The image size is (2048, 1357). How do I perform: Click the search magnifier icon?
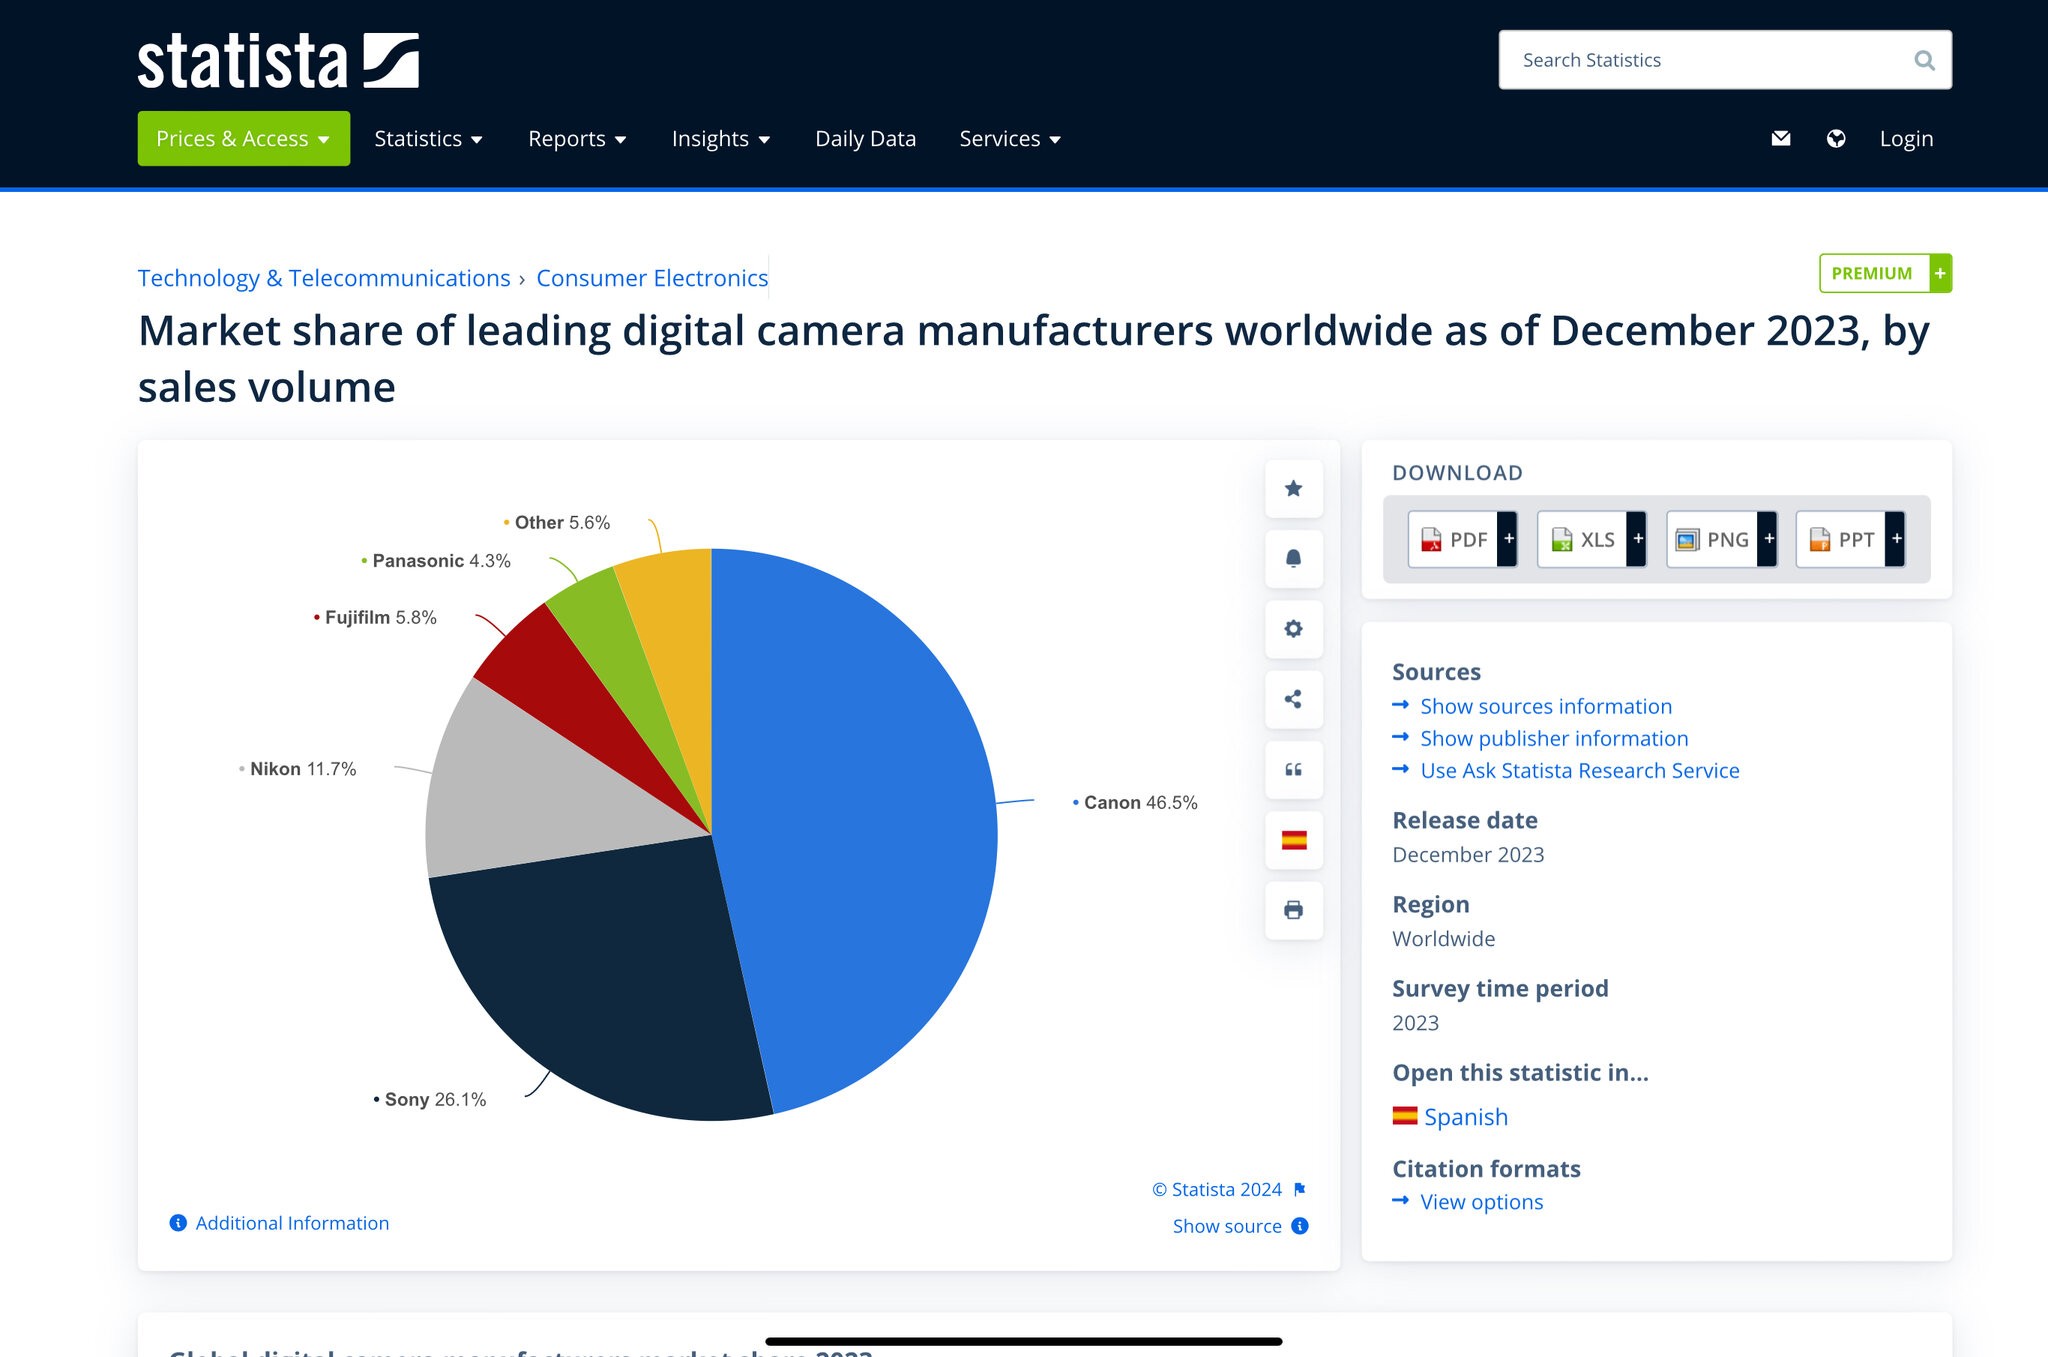click(x=1924, y=60)
